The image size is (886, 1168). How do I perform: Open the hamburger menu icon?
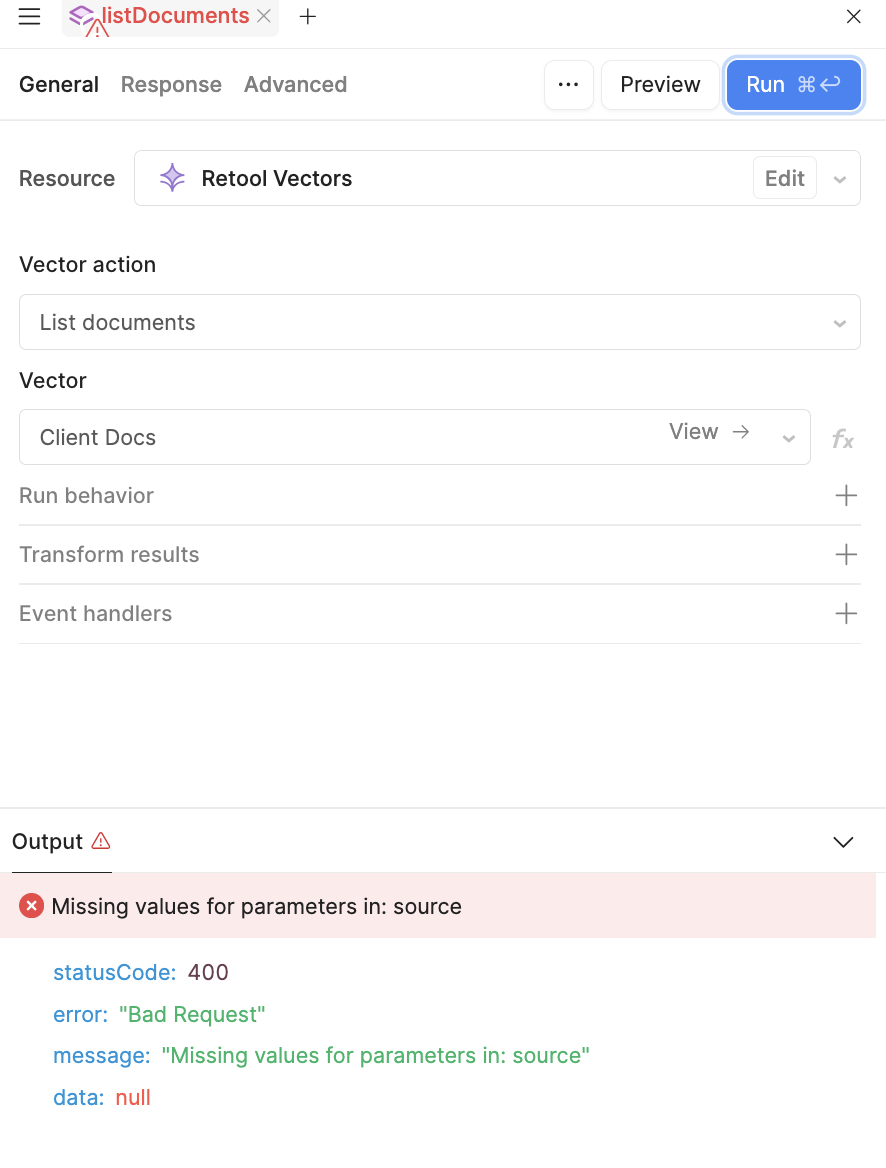point(29,16)
